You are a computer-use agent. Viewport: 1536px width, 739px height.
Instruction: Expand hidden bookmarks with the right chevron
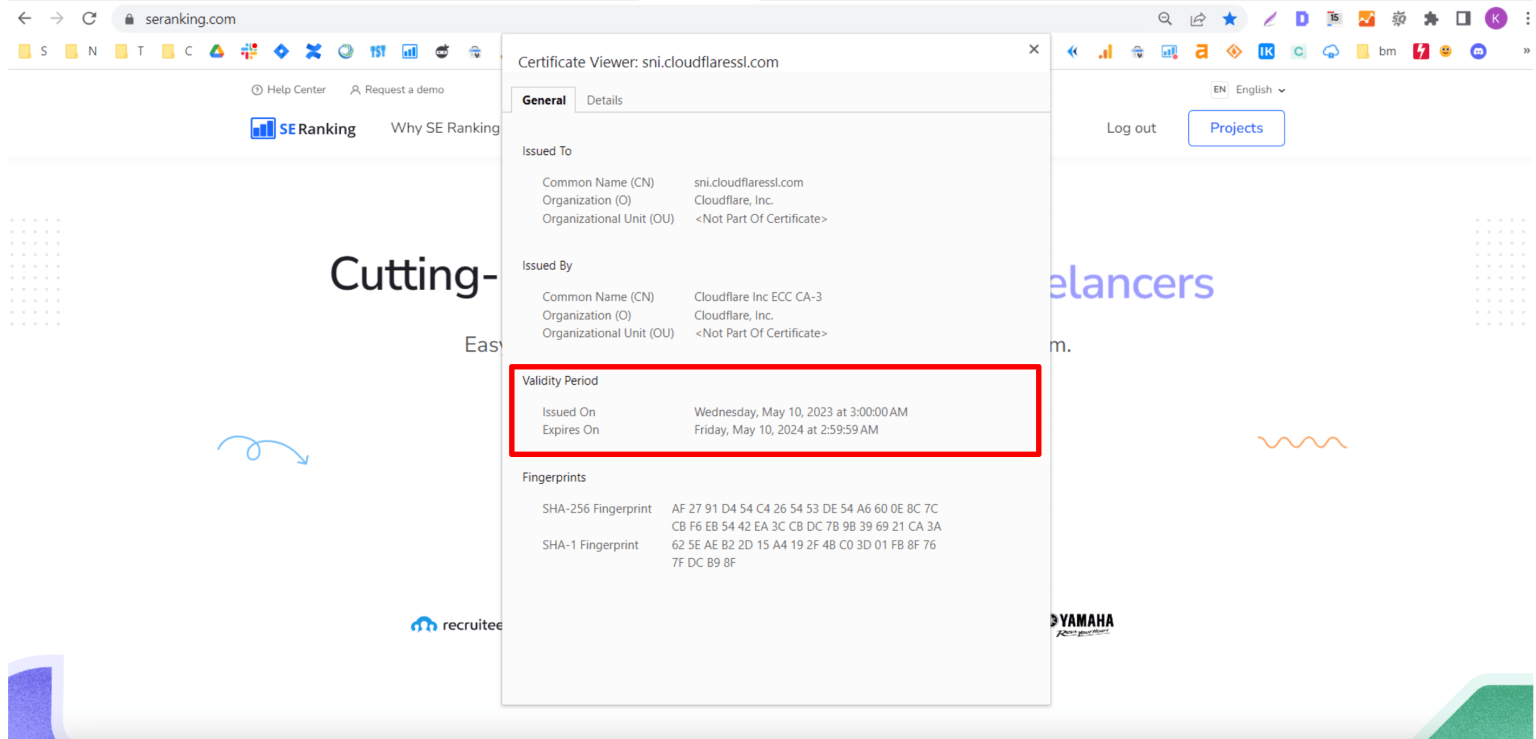point(1527,51)
